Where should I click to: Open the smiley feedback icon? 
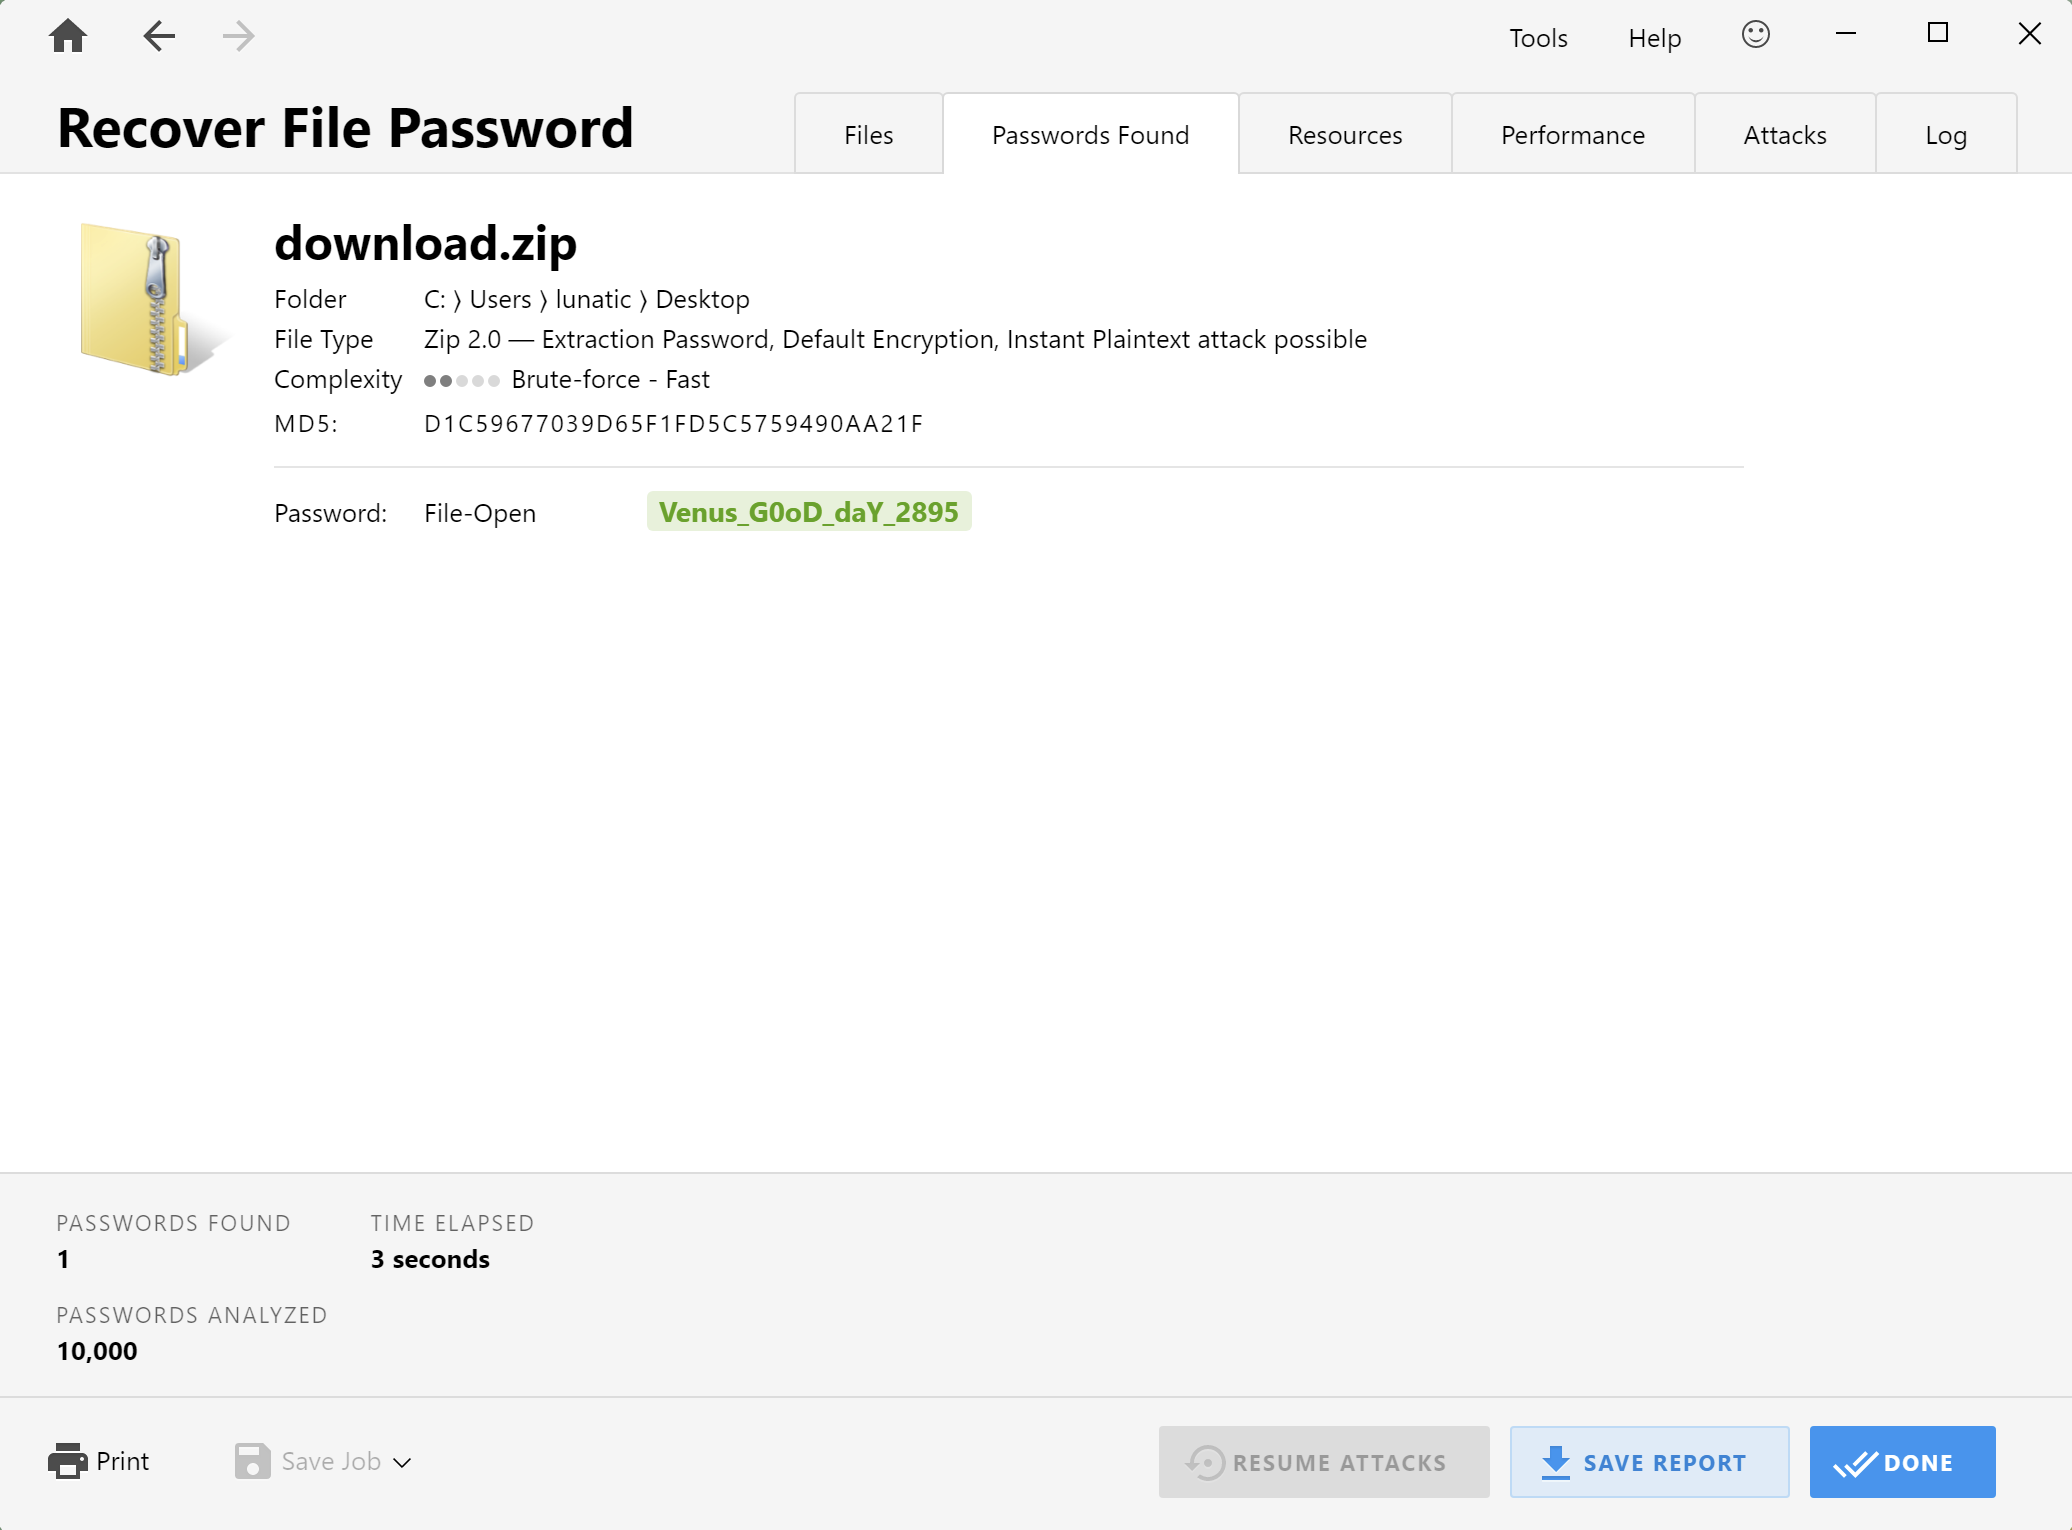pyautogui.click(x=1755, y=35)
